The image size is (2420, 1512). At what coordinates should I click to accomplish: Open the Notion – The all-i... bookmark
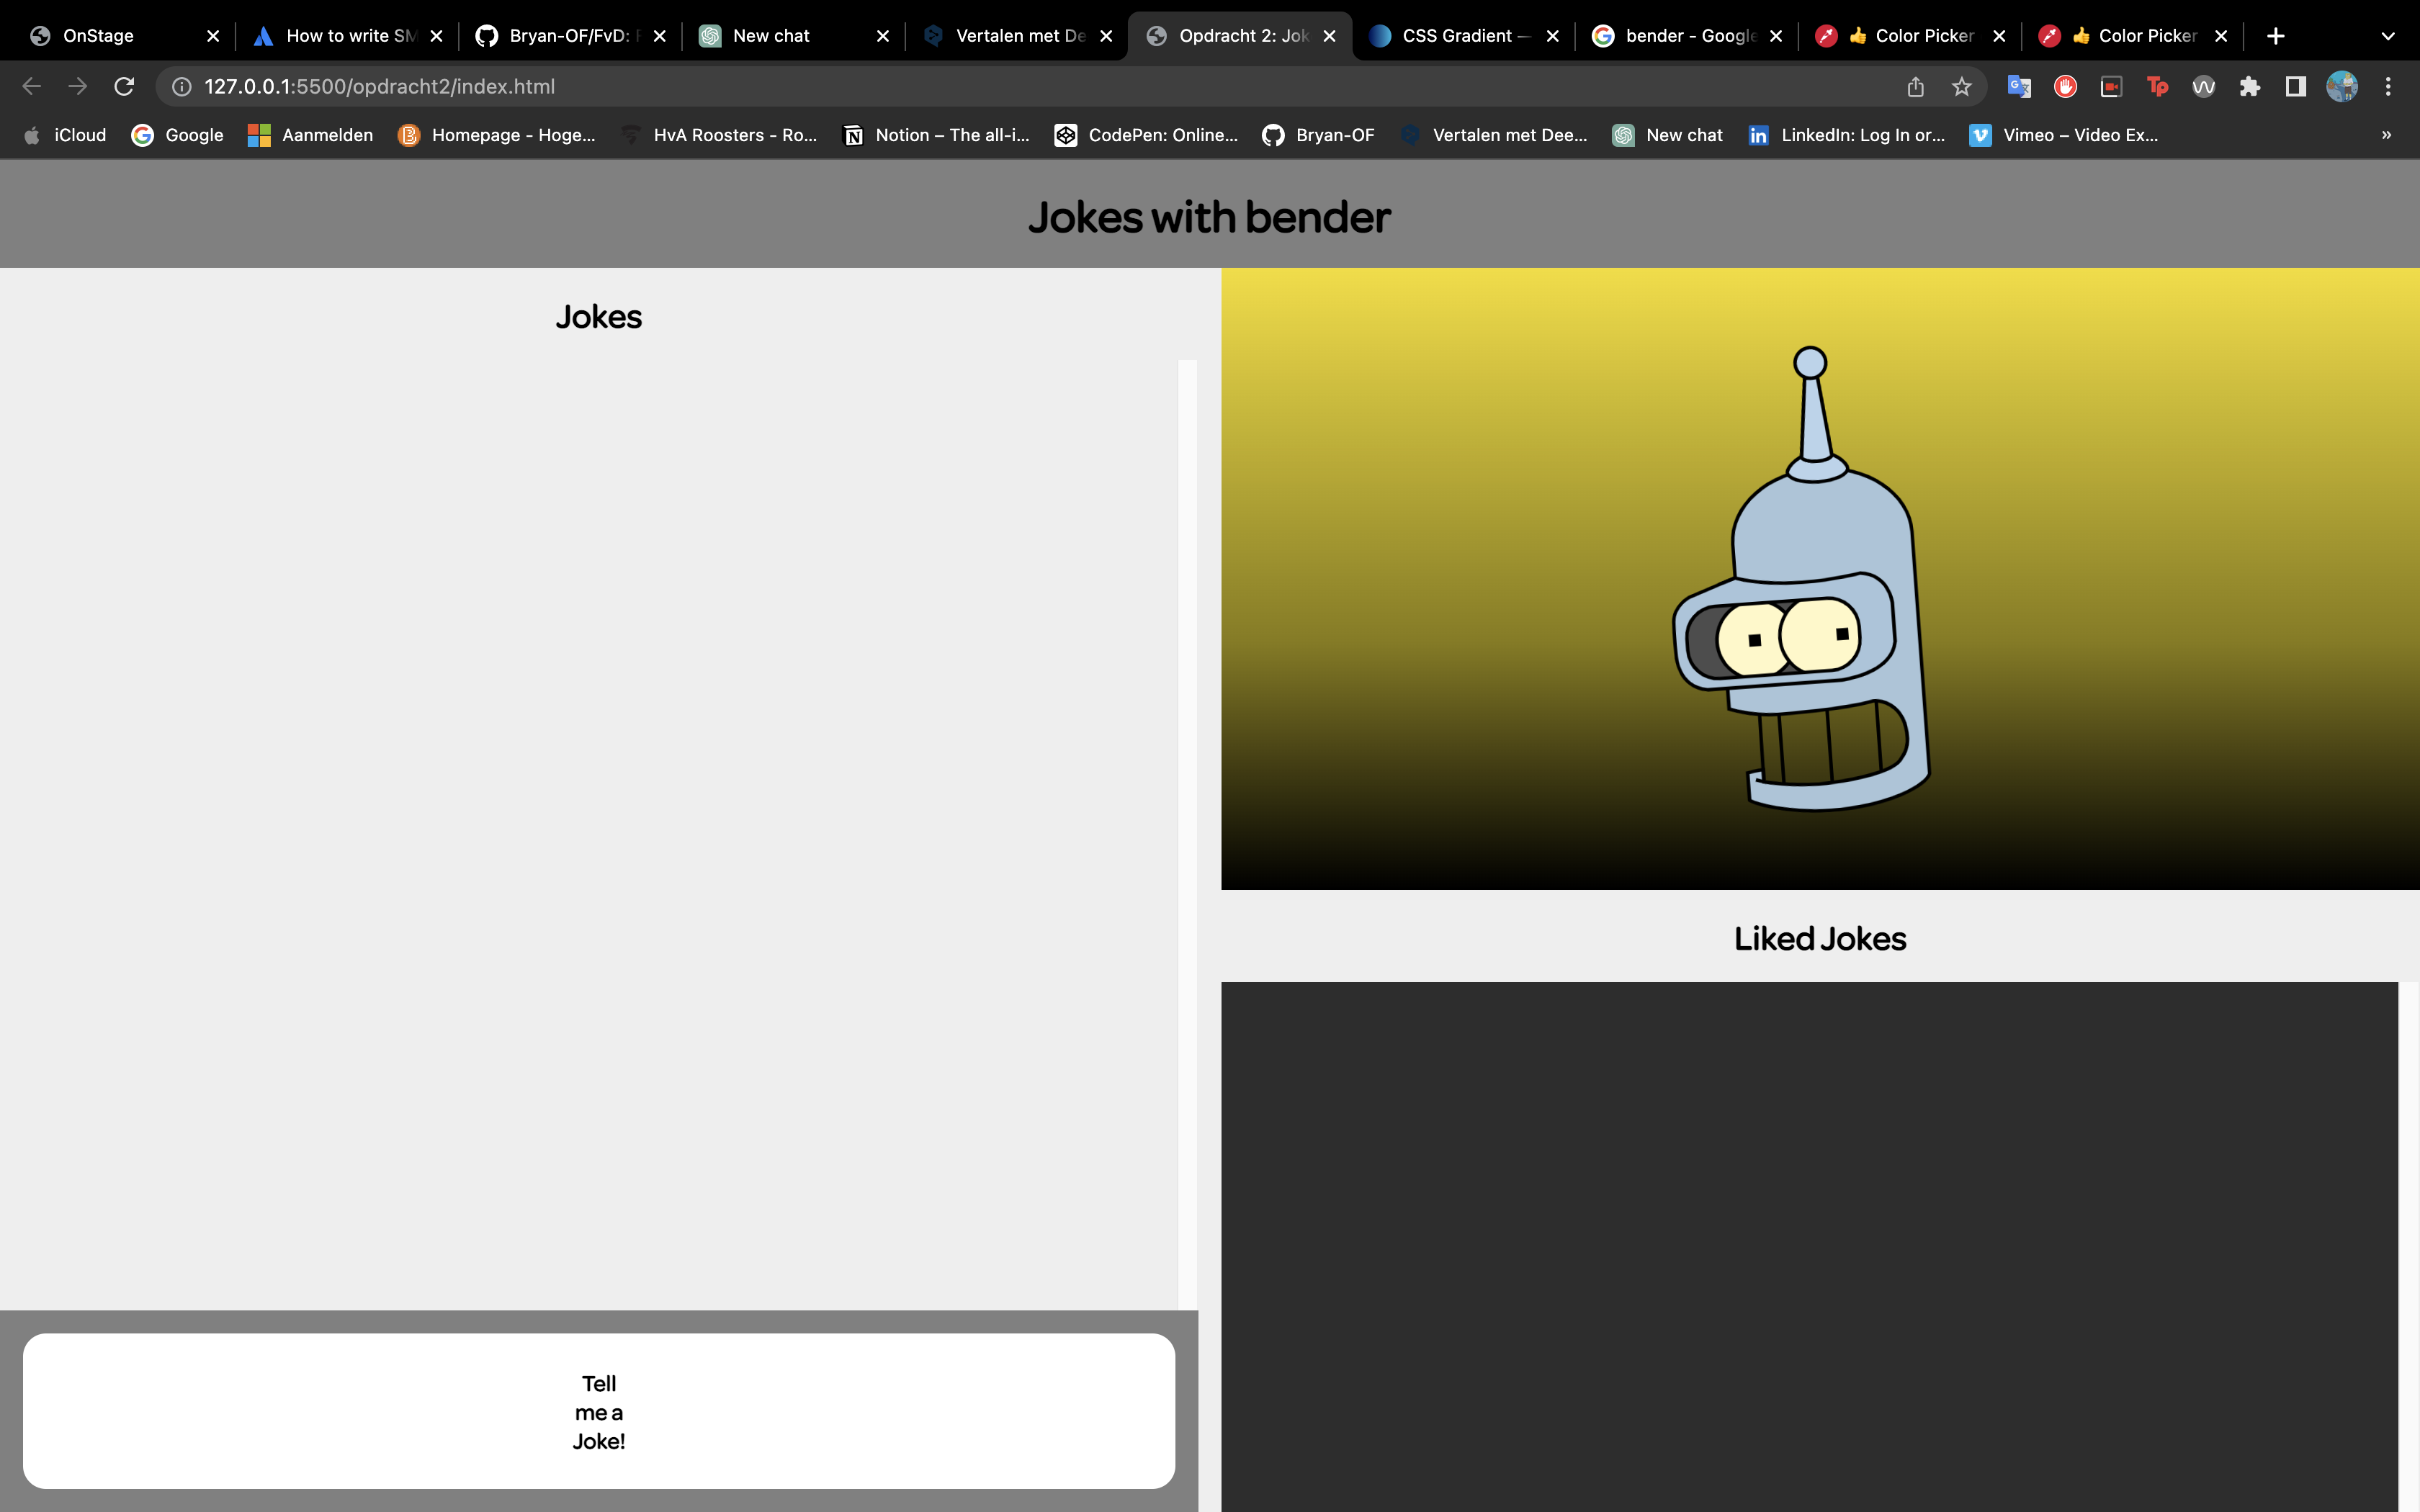936,135
